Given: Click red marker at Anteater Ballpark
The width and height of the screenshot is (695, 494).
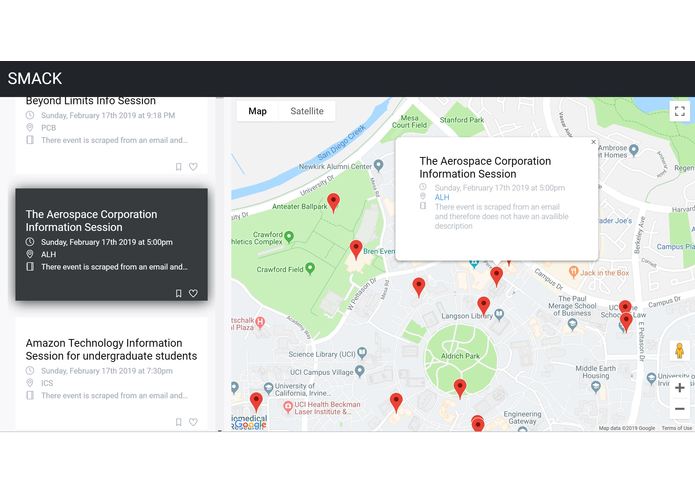Looking at the screenshot, I should coord(333,202).
